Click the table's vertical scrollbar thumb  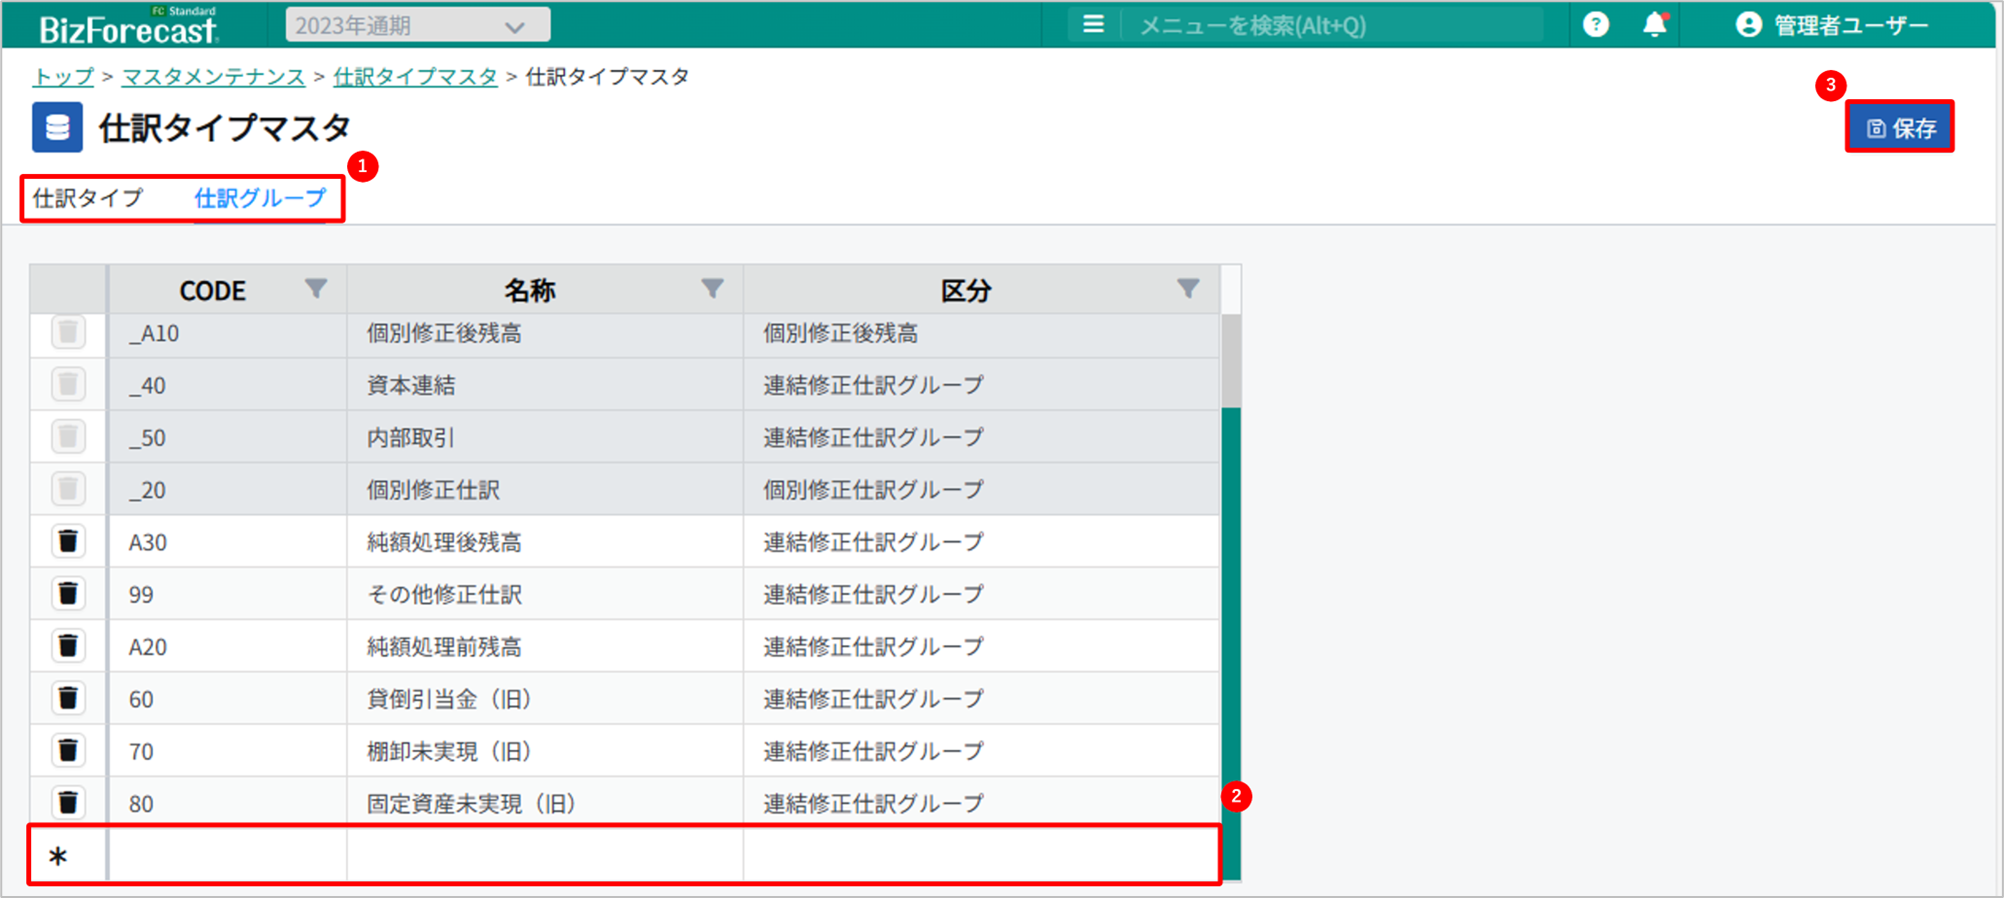[1231, 360]
